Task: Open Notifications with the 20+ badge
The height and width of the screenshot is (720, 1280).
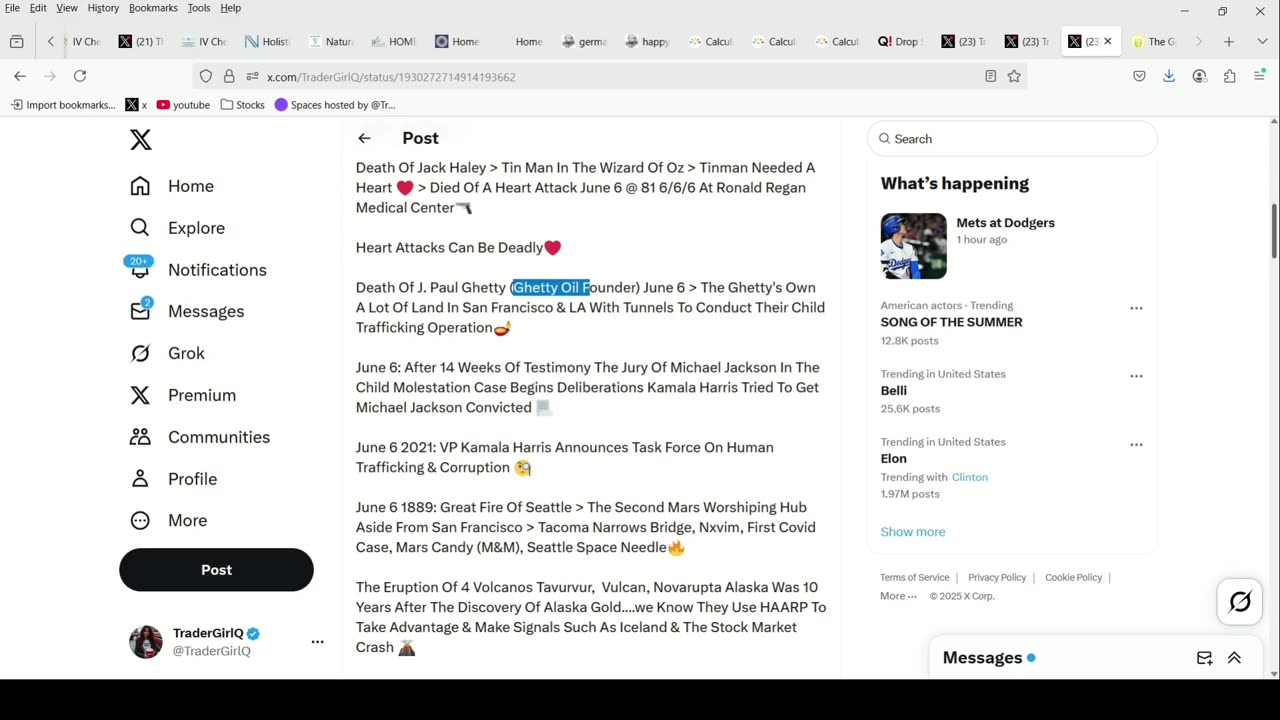Action: click(x=197, y=270)
